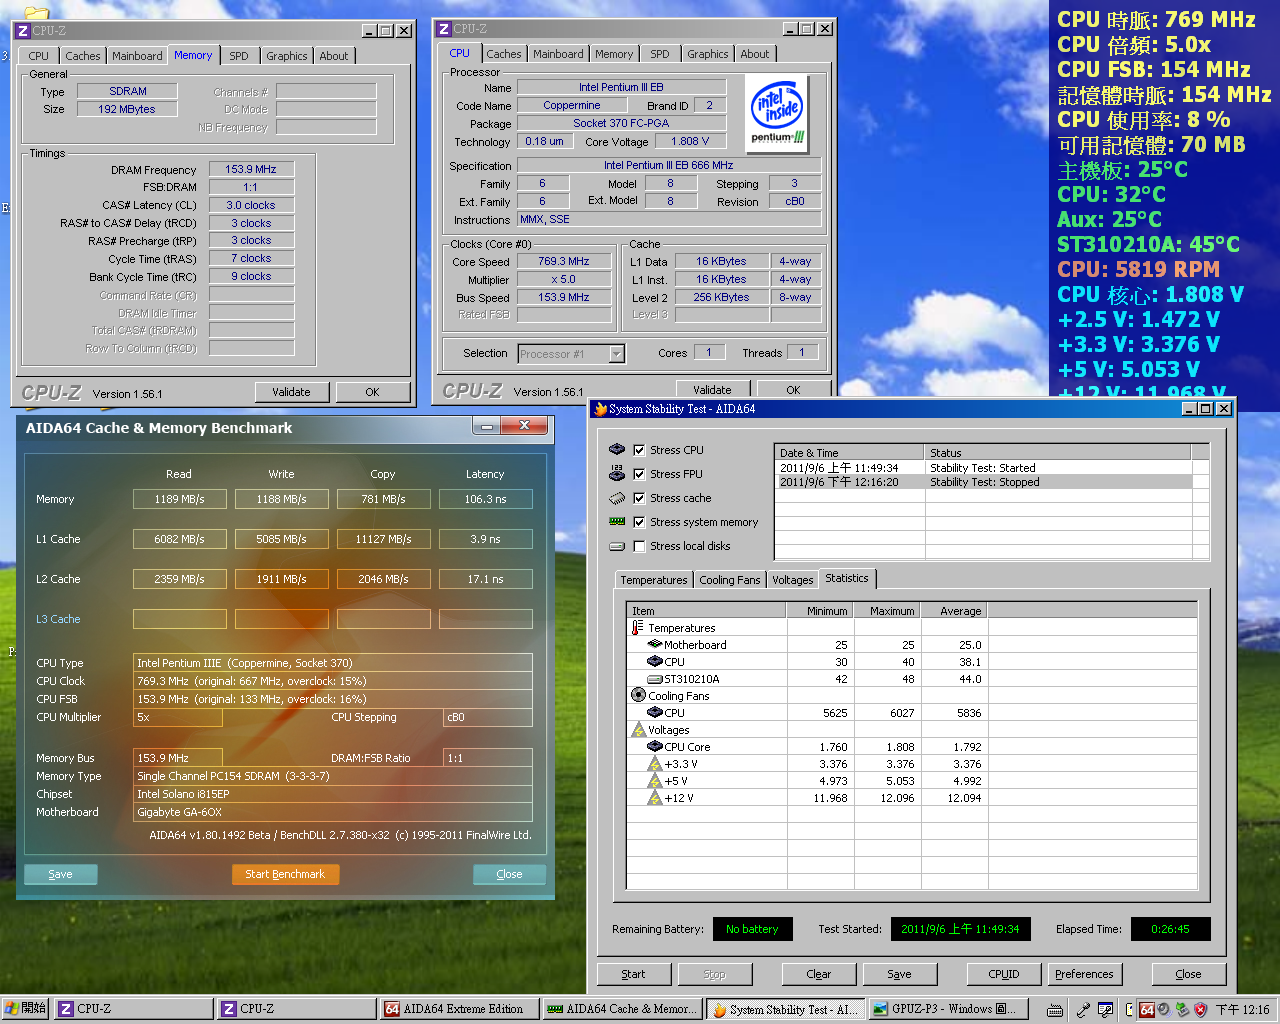Open the SPD tab in the CPU-Z Memory window
This screenshot has width=1280, height=1024.
point(239,56)
